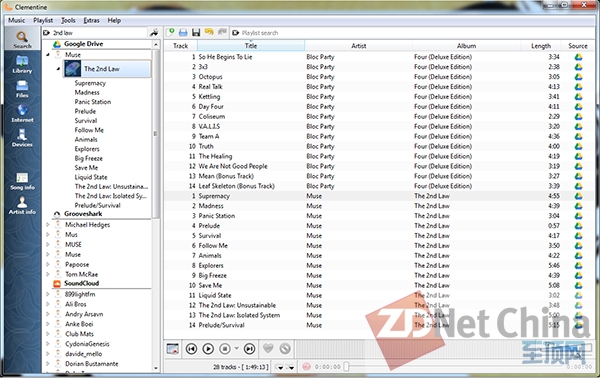
Task: Toggle the love heart button
Action: [268, 349]
